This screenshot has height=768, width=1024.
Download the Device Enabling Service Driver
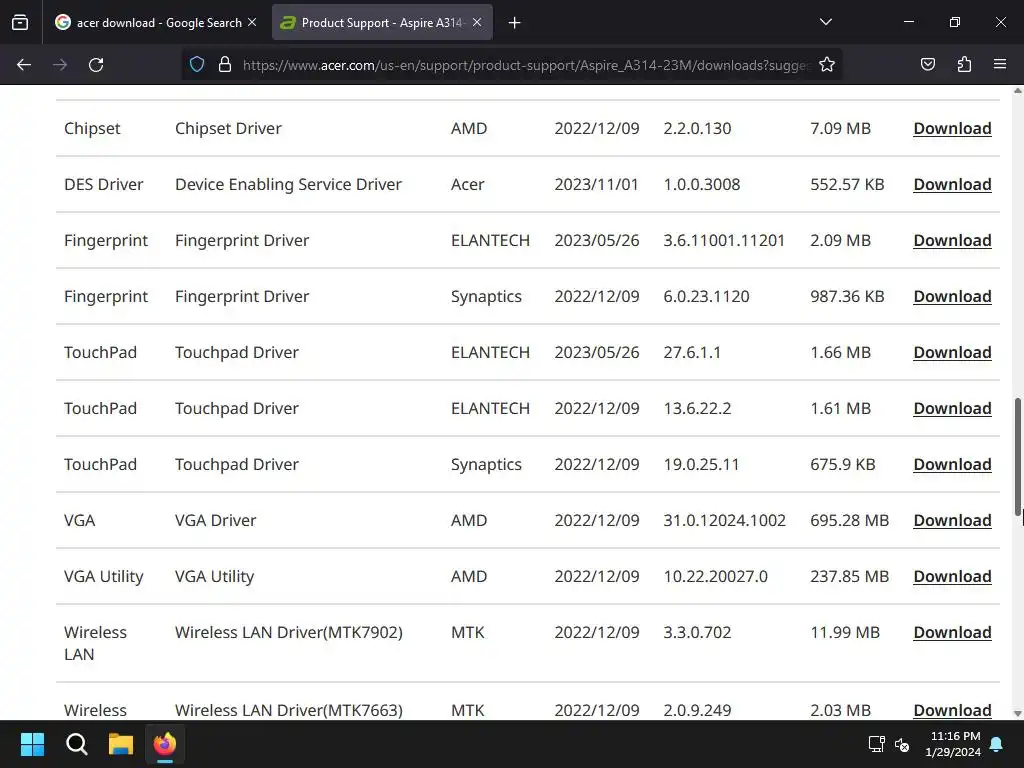952,185
